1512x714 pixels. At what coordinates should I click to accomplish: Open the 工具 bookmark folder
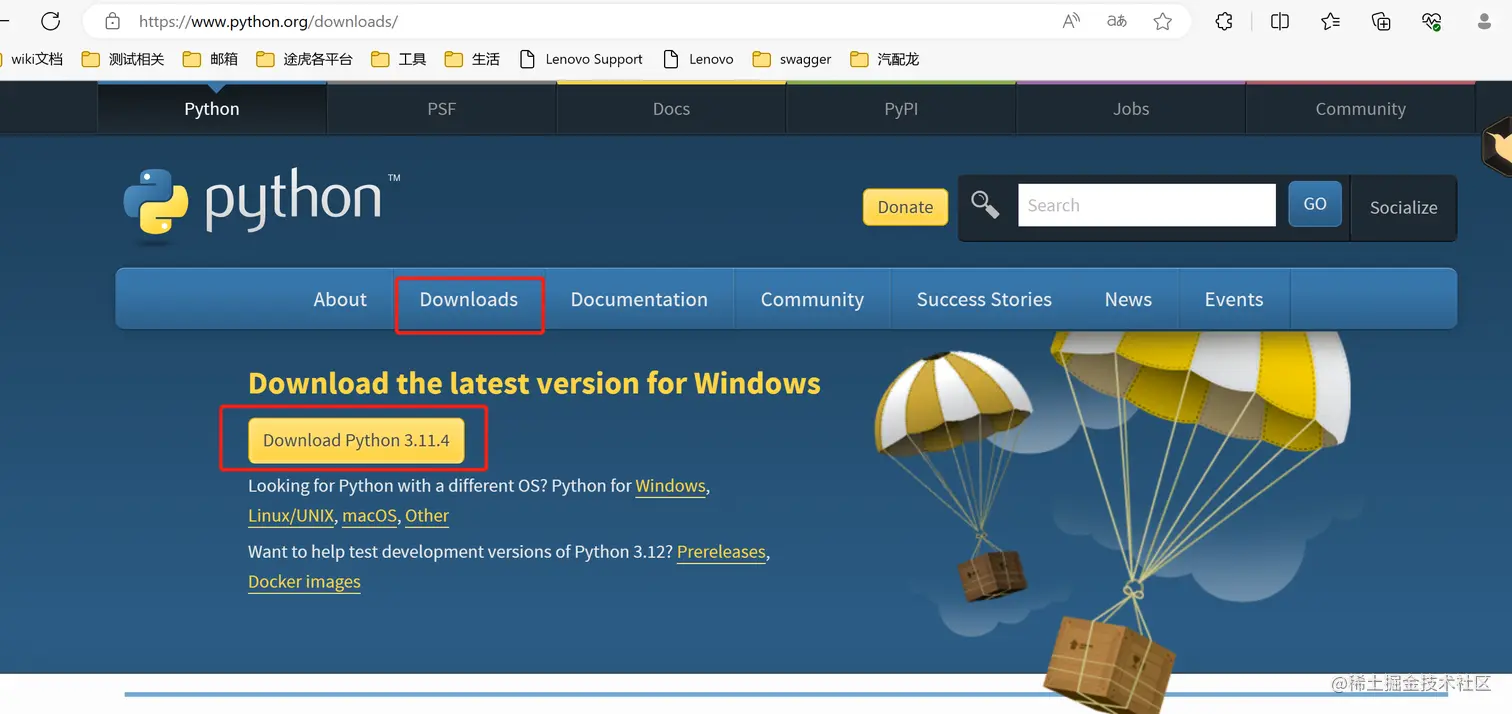(x=399, y=59)
